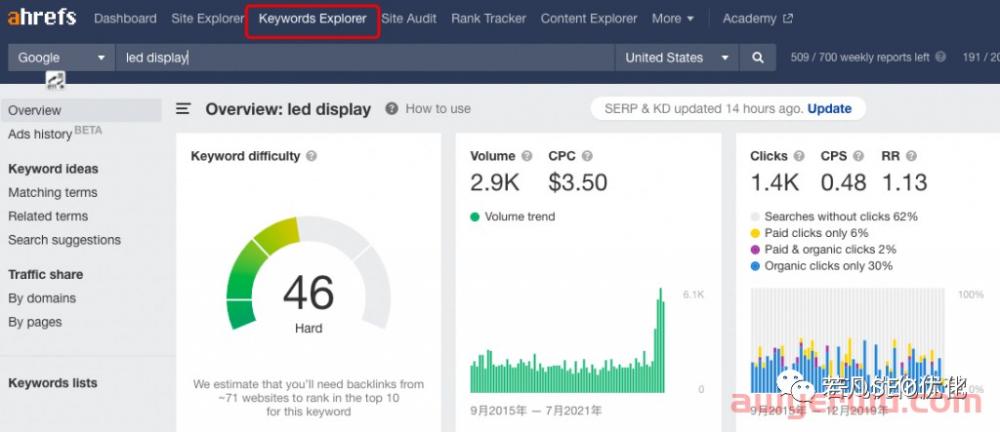This screenshot has height=432, width=1000.
Task: Click the 1.13 RR value
Action: click(904, 182)
